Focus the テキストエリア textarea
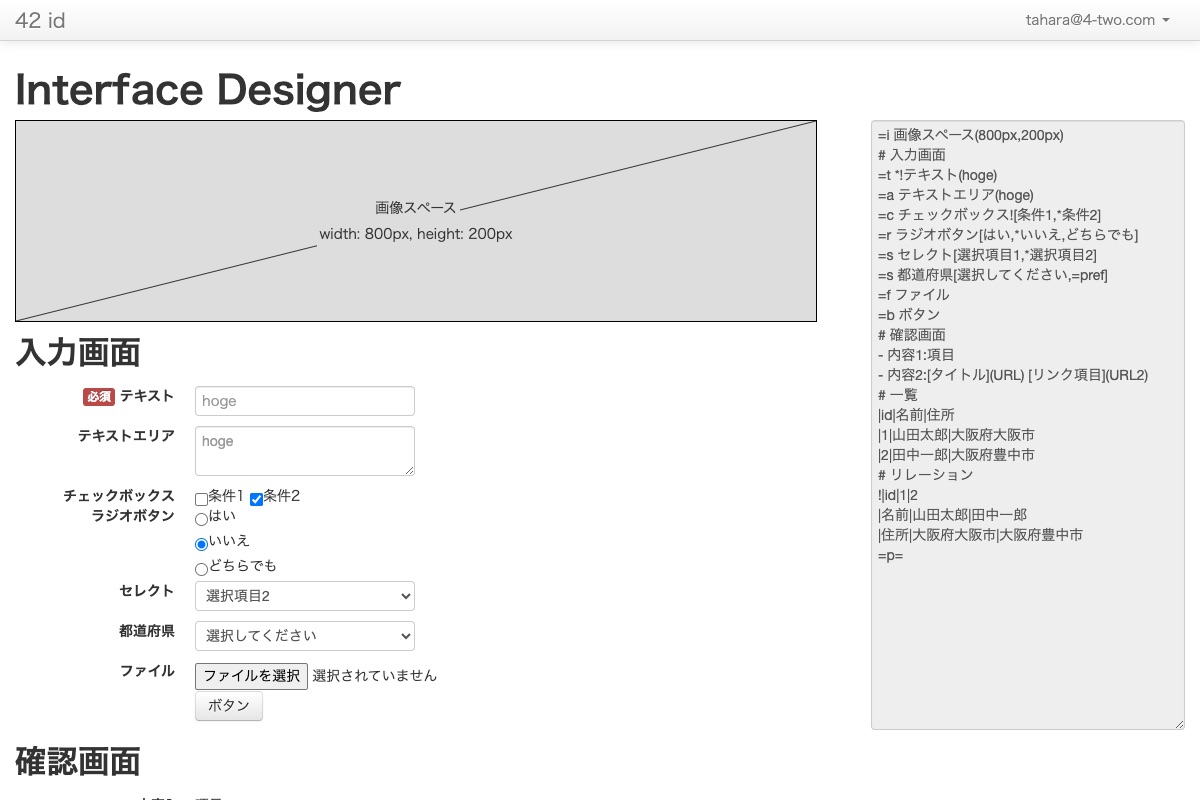 [305, 451]
